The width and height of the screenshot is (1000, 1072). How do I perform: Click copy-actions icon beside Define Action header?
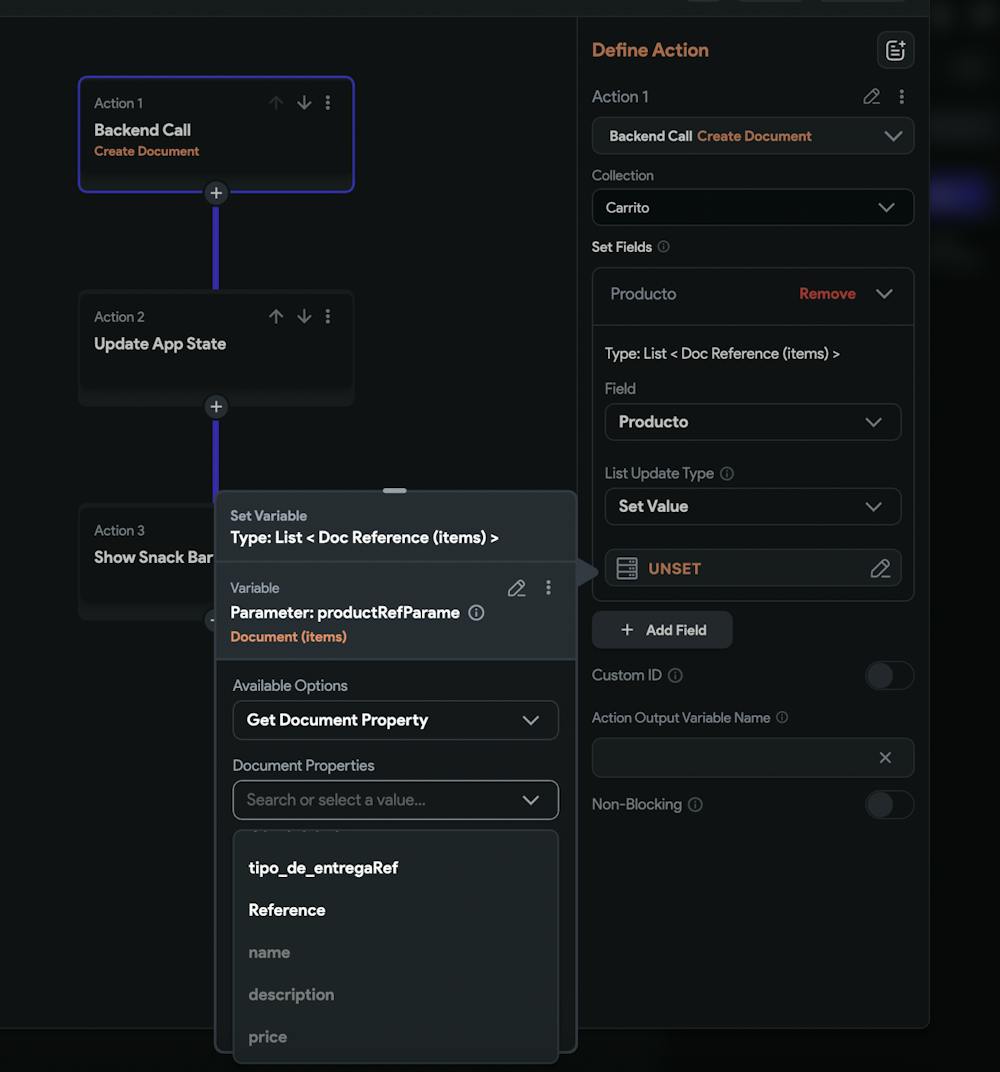(895, 49)
